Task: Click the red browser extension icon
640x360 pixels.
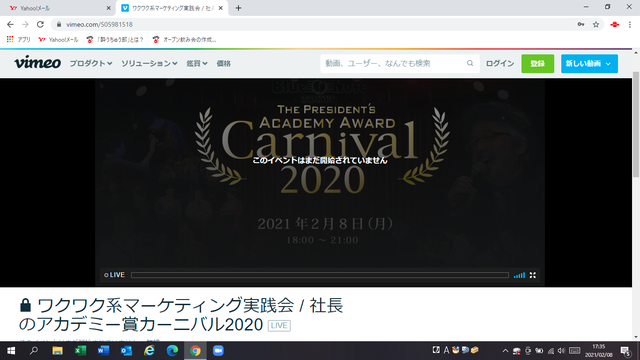Action: click(x=614, y=24)
